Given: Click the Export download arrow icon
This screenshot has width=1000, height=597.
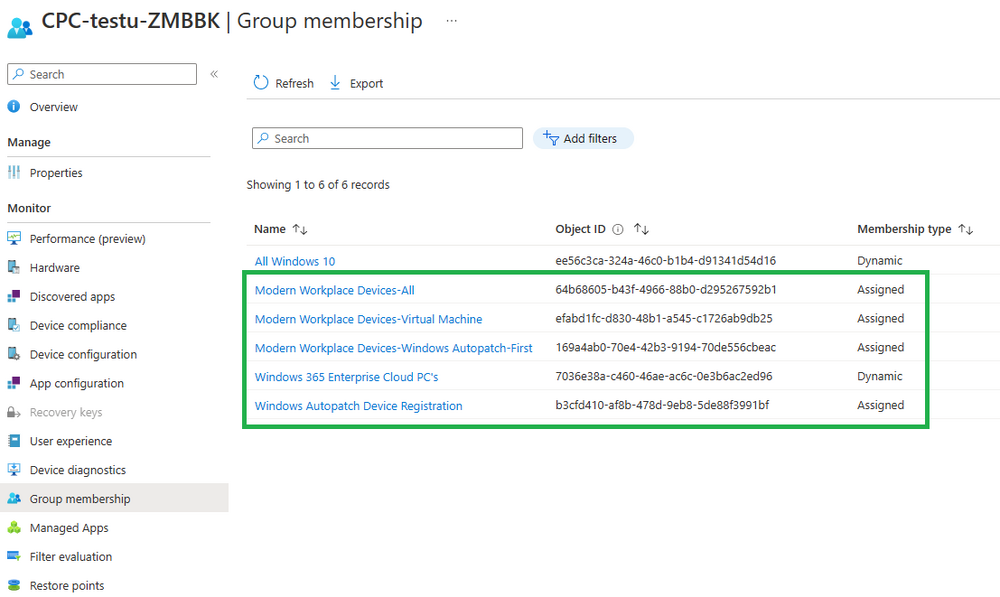Looking at the screenshot, I should pos(335,83).
